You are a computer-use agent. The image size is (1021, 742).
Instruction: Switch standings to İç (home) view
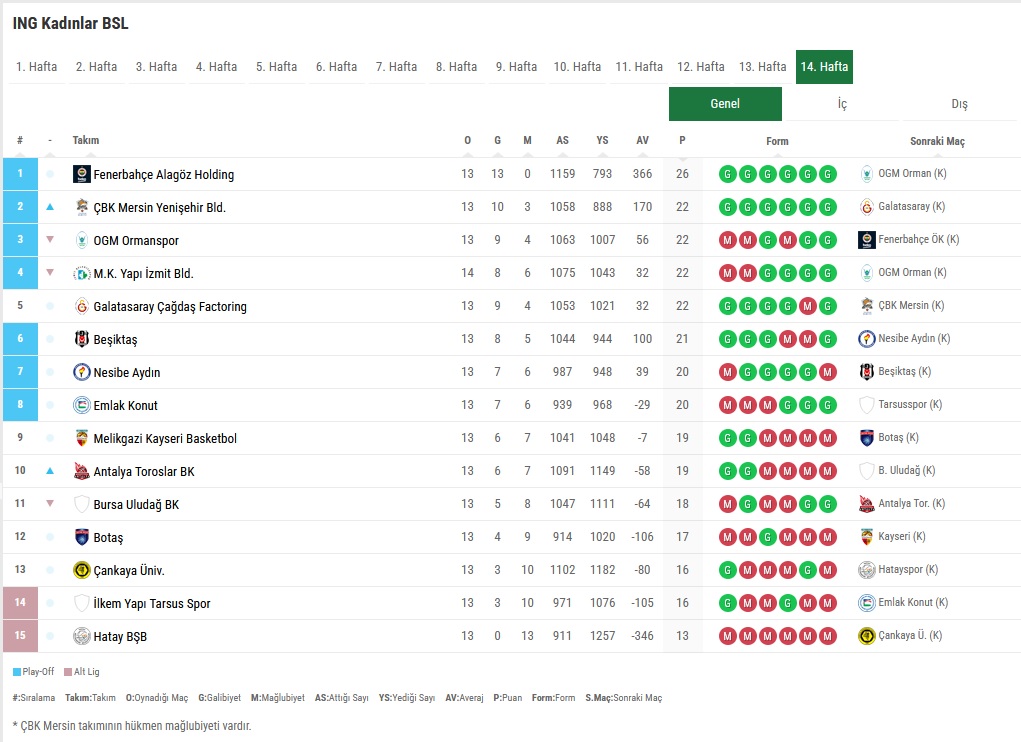(x=842, y=103)
